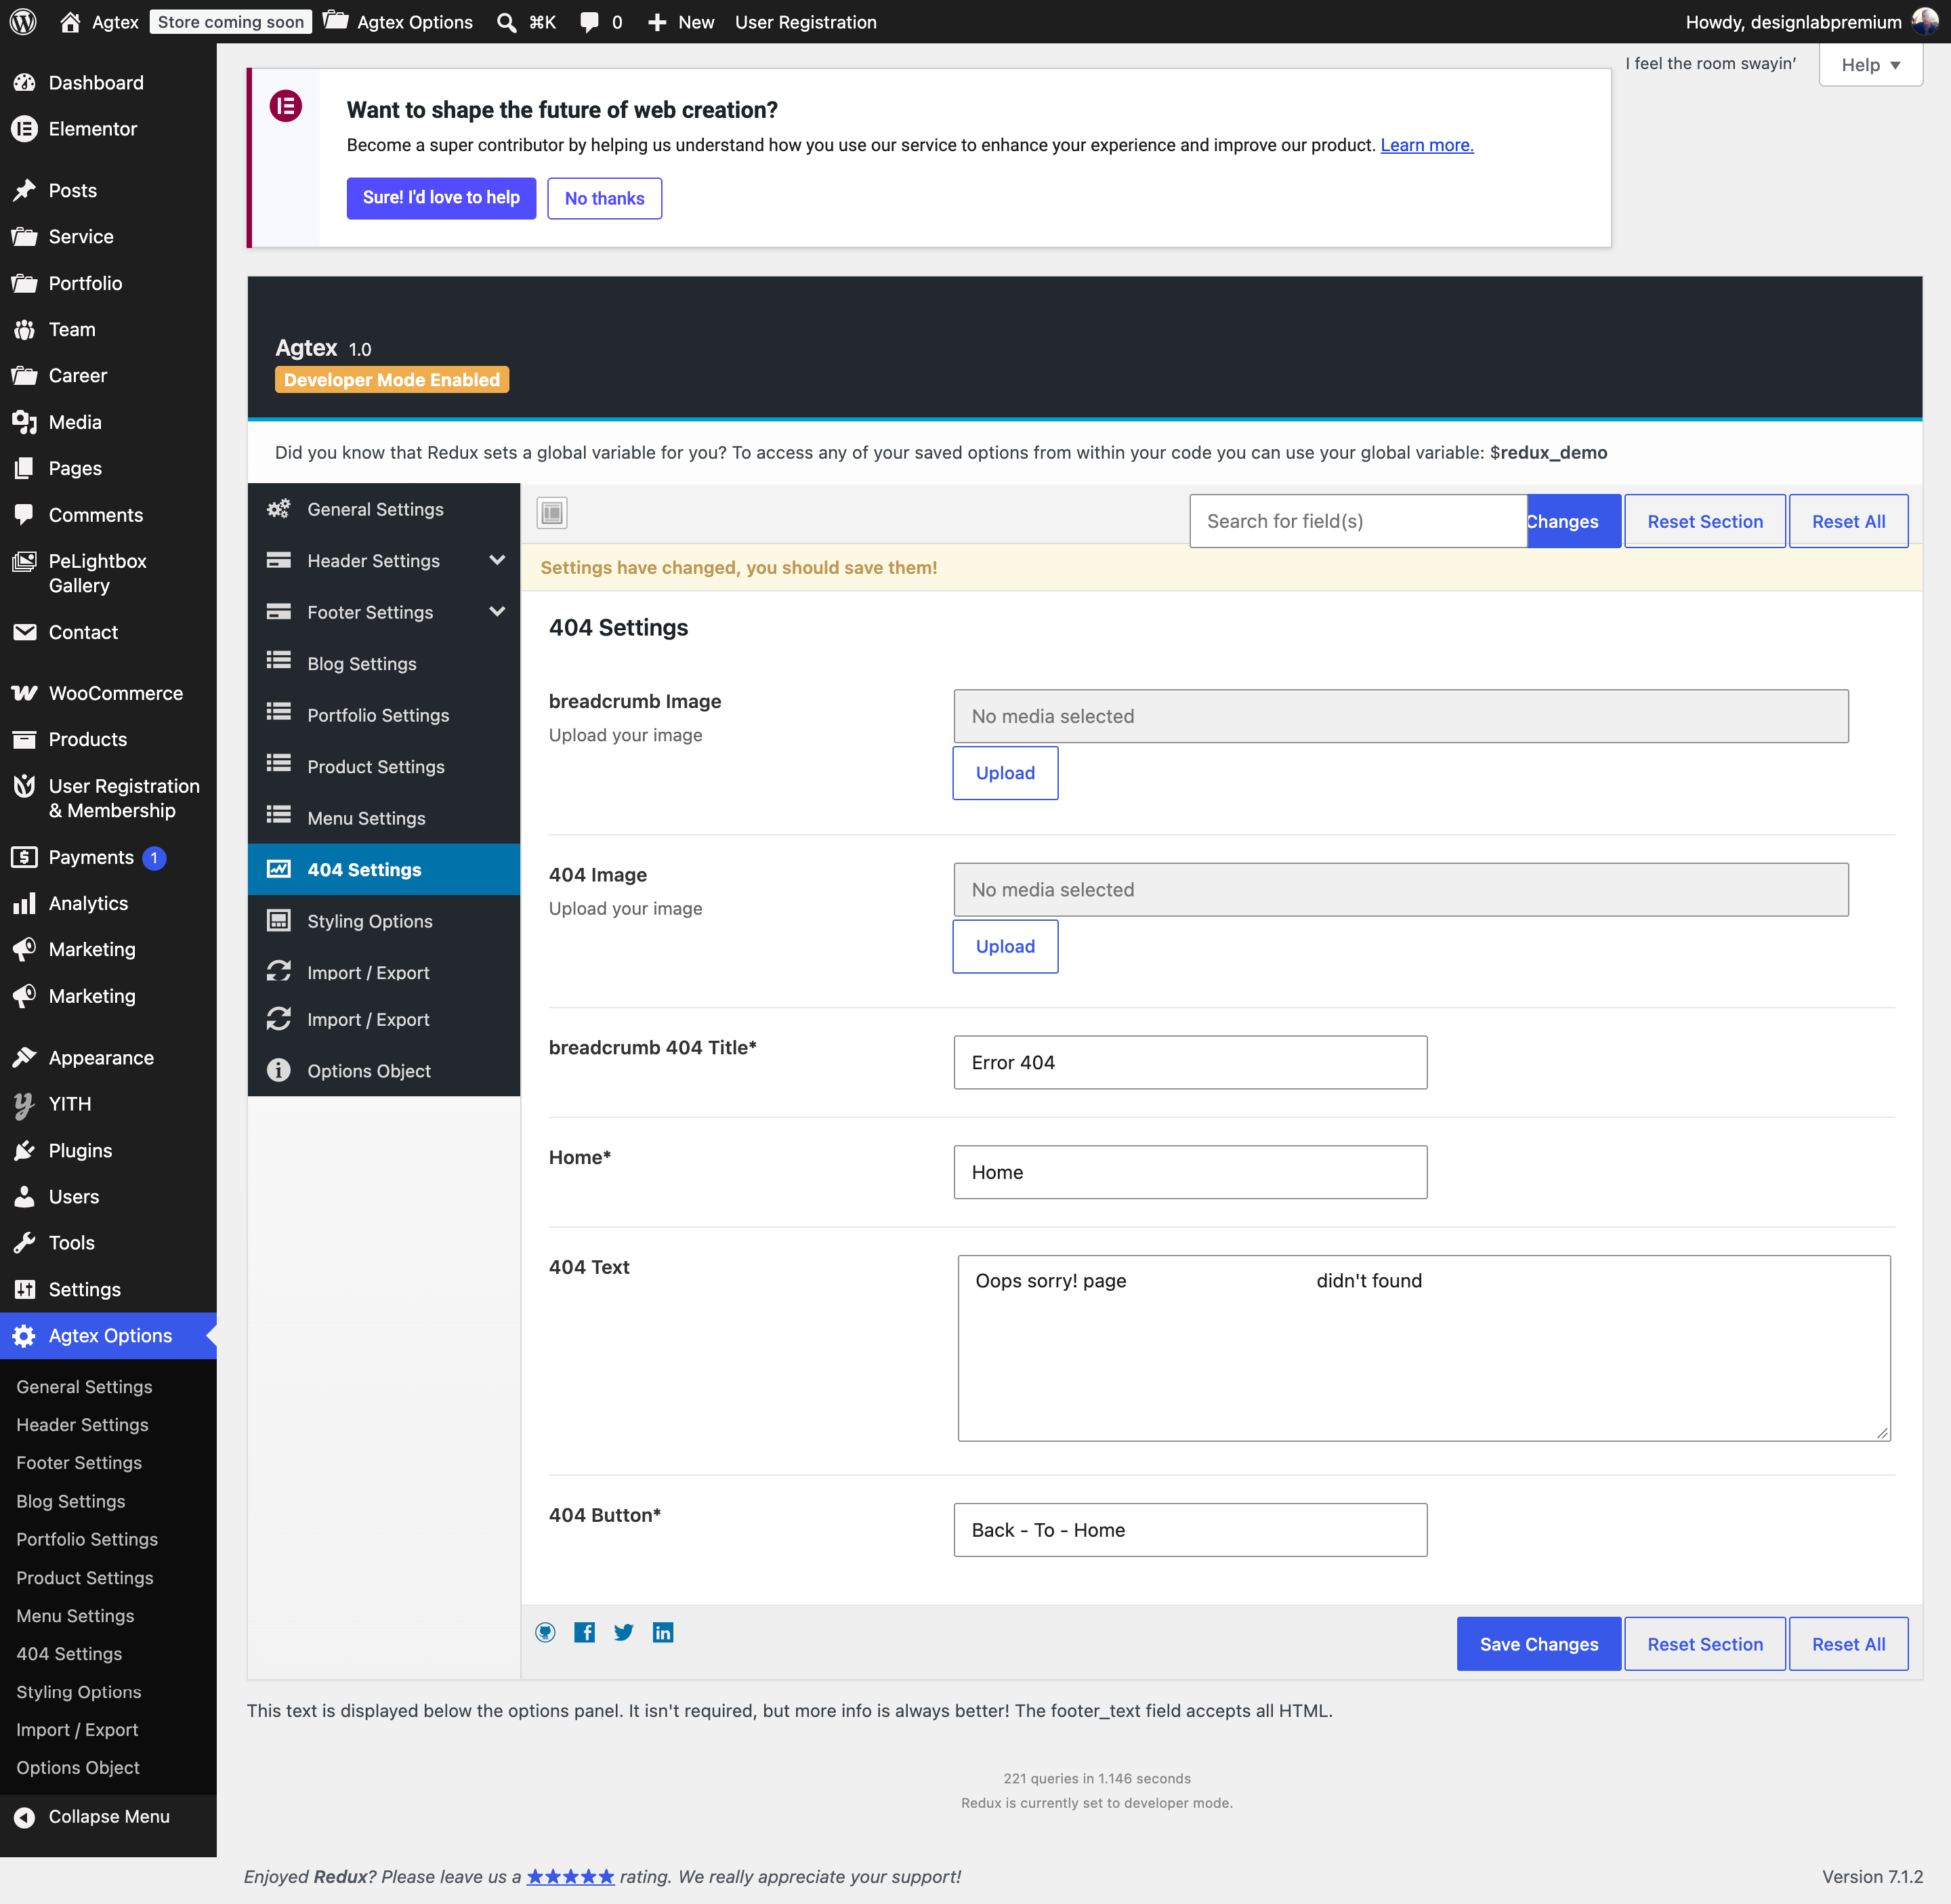Click the Tools wrench icon

tap(24, 1243)
